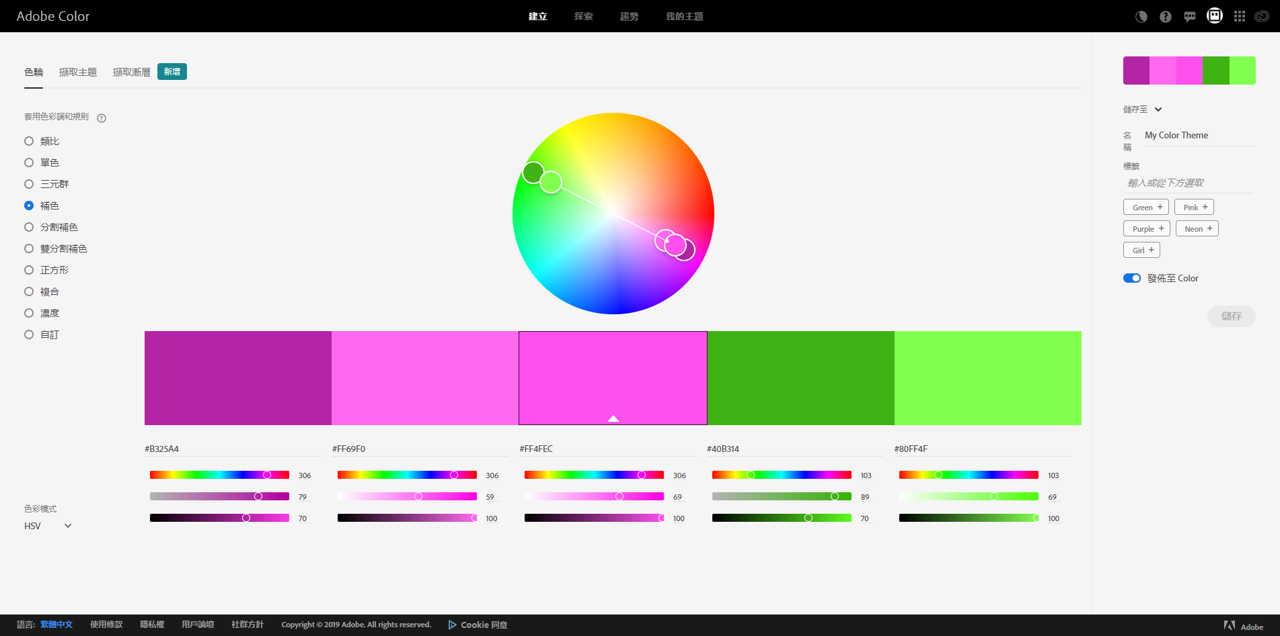Switch to the 擷取漸層 tab
Image resolution: width=1280 pixels, height=636 pixels.
pos(132,72)
